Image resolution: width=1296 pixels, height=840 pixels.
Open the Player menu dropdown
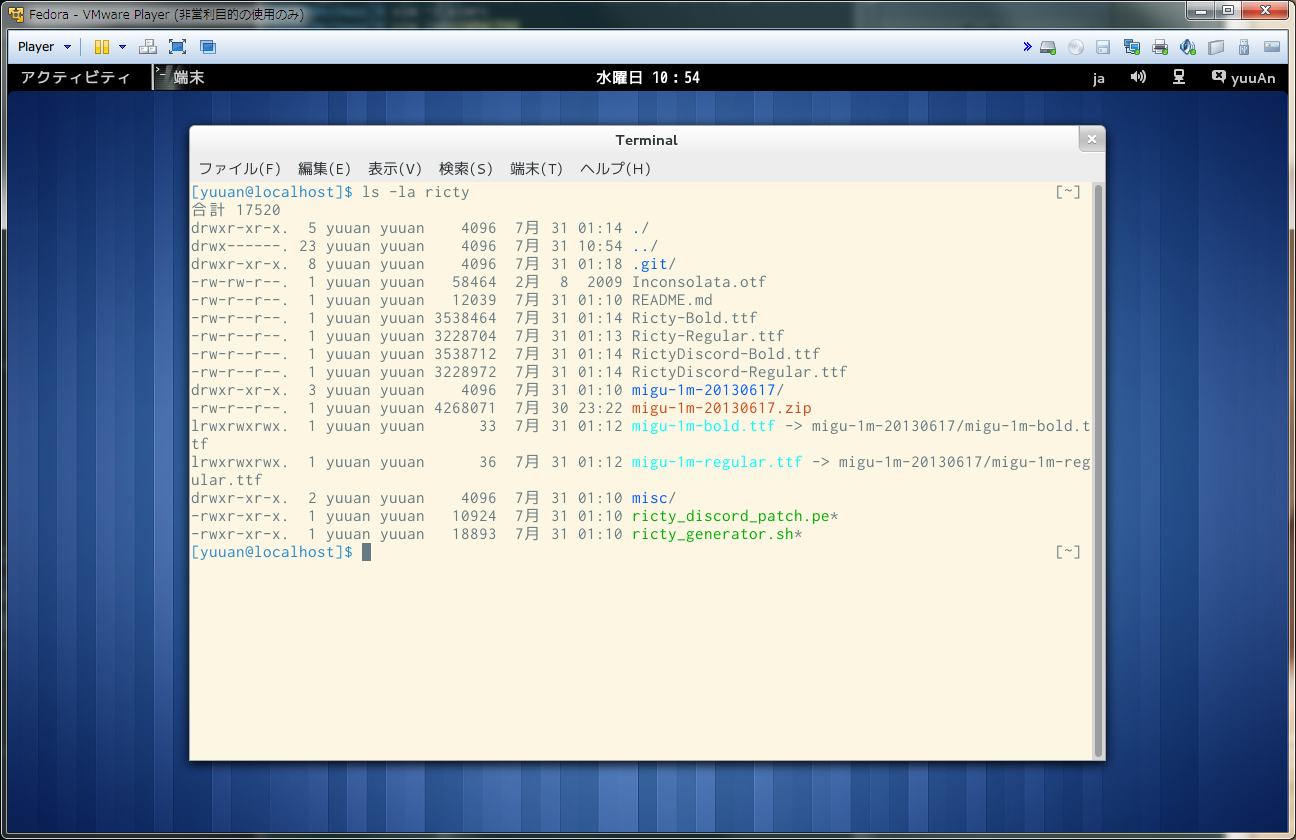(x=44, y=47)
